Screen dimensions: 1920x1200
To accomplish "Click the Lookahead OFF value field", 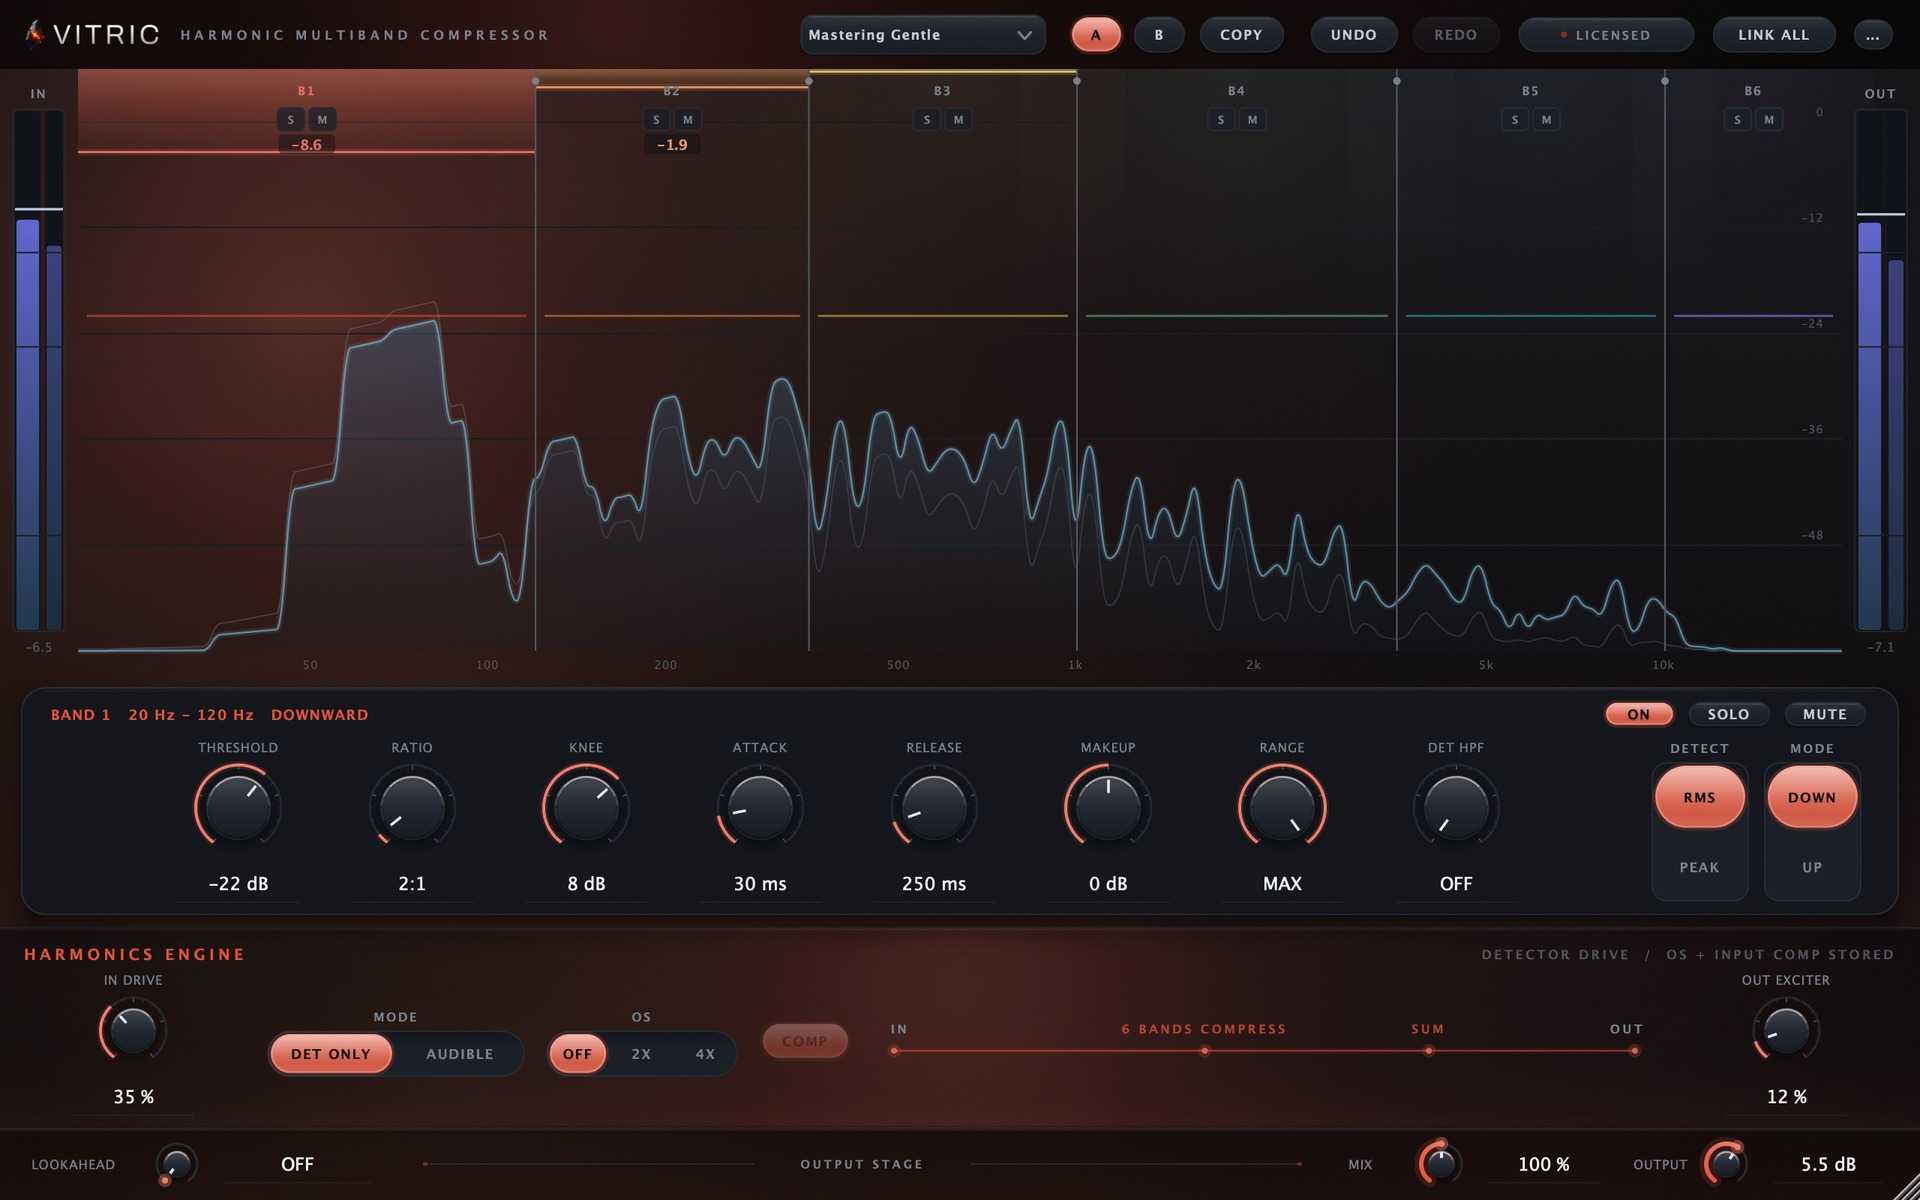I will pyautogui.click(x=297, y=1164).
